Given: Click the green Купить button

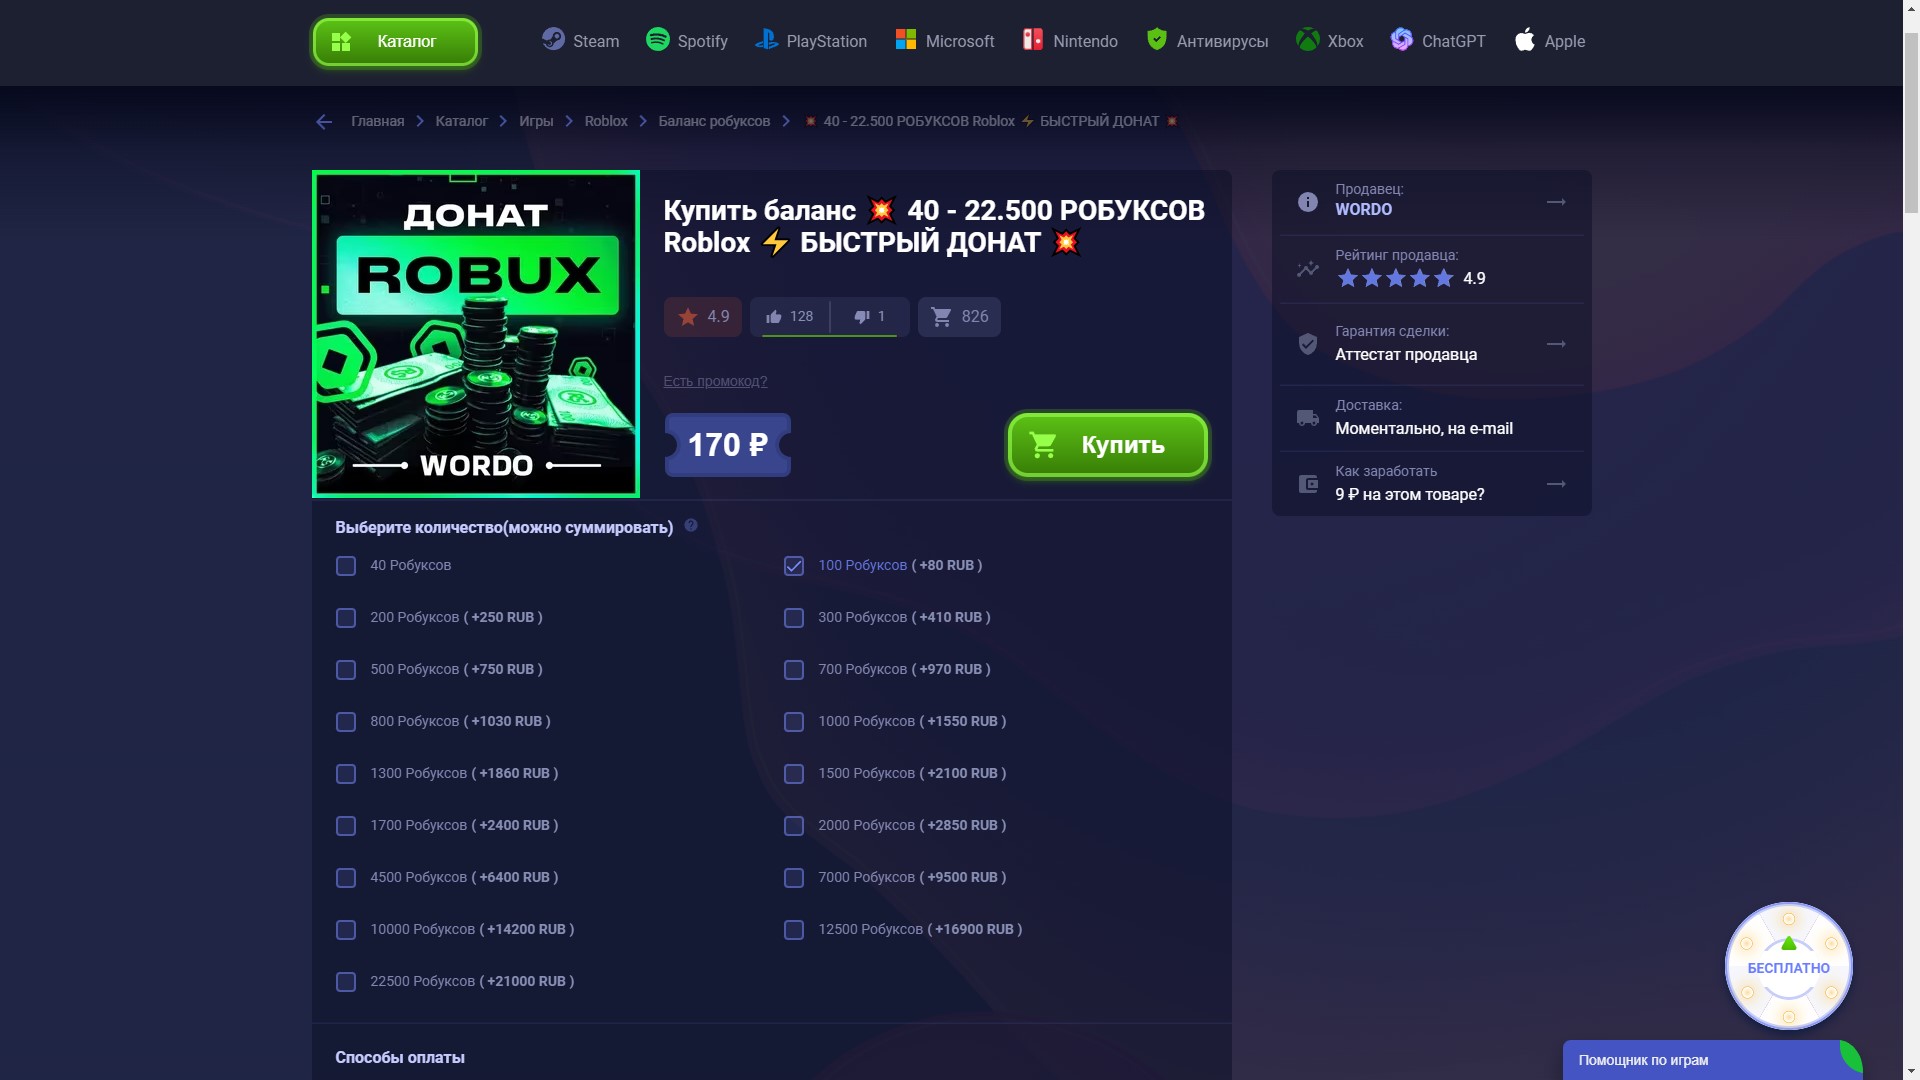Looking at the screenshot, I should tap(1108, 445).
